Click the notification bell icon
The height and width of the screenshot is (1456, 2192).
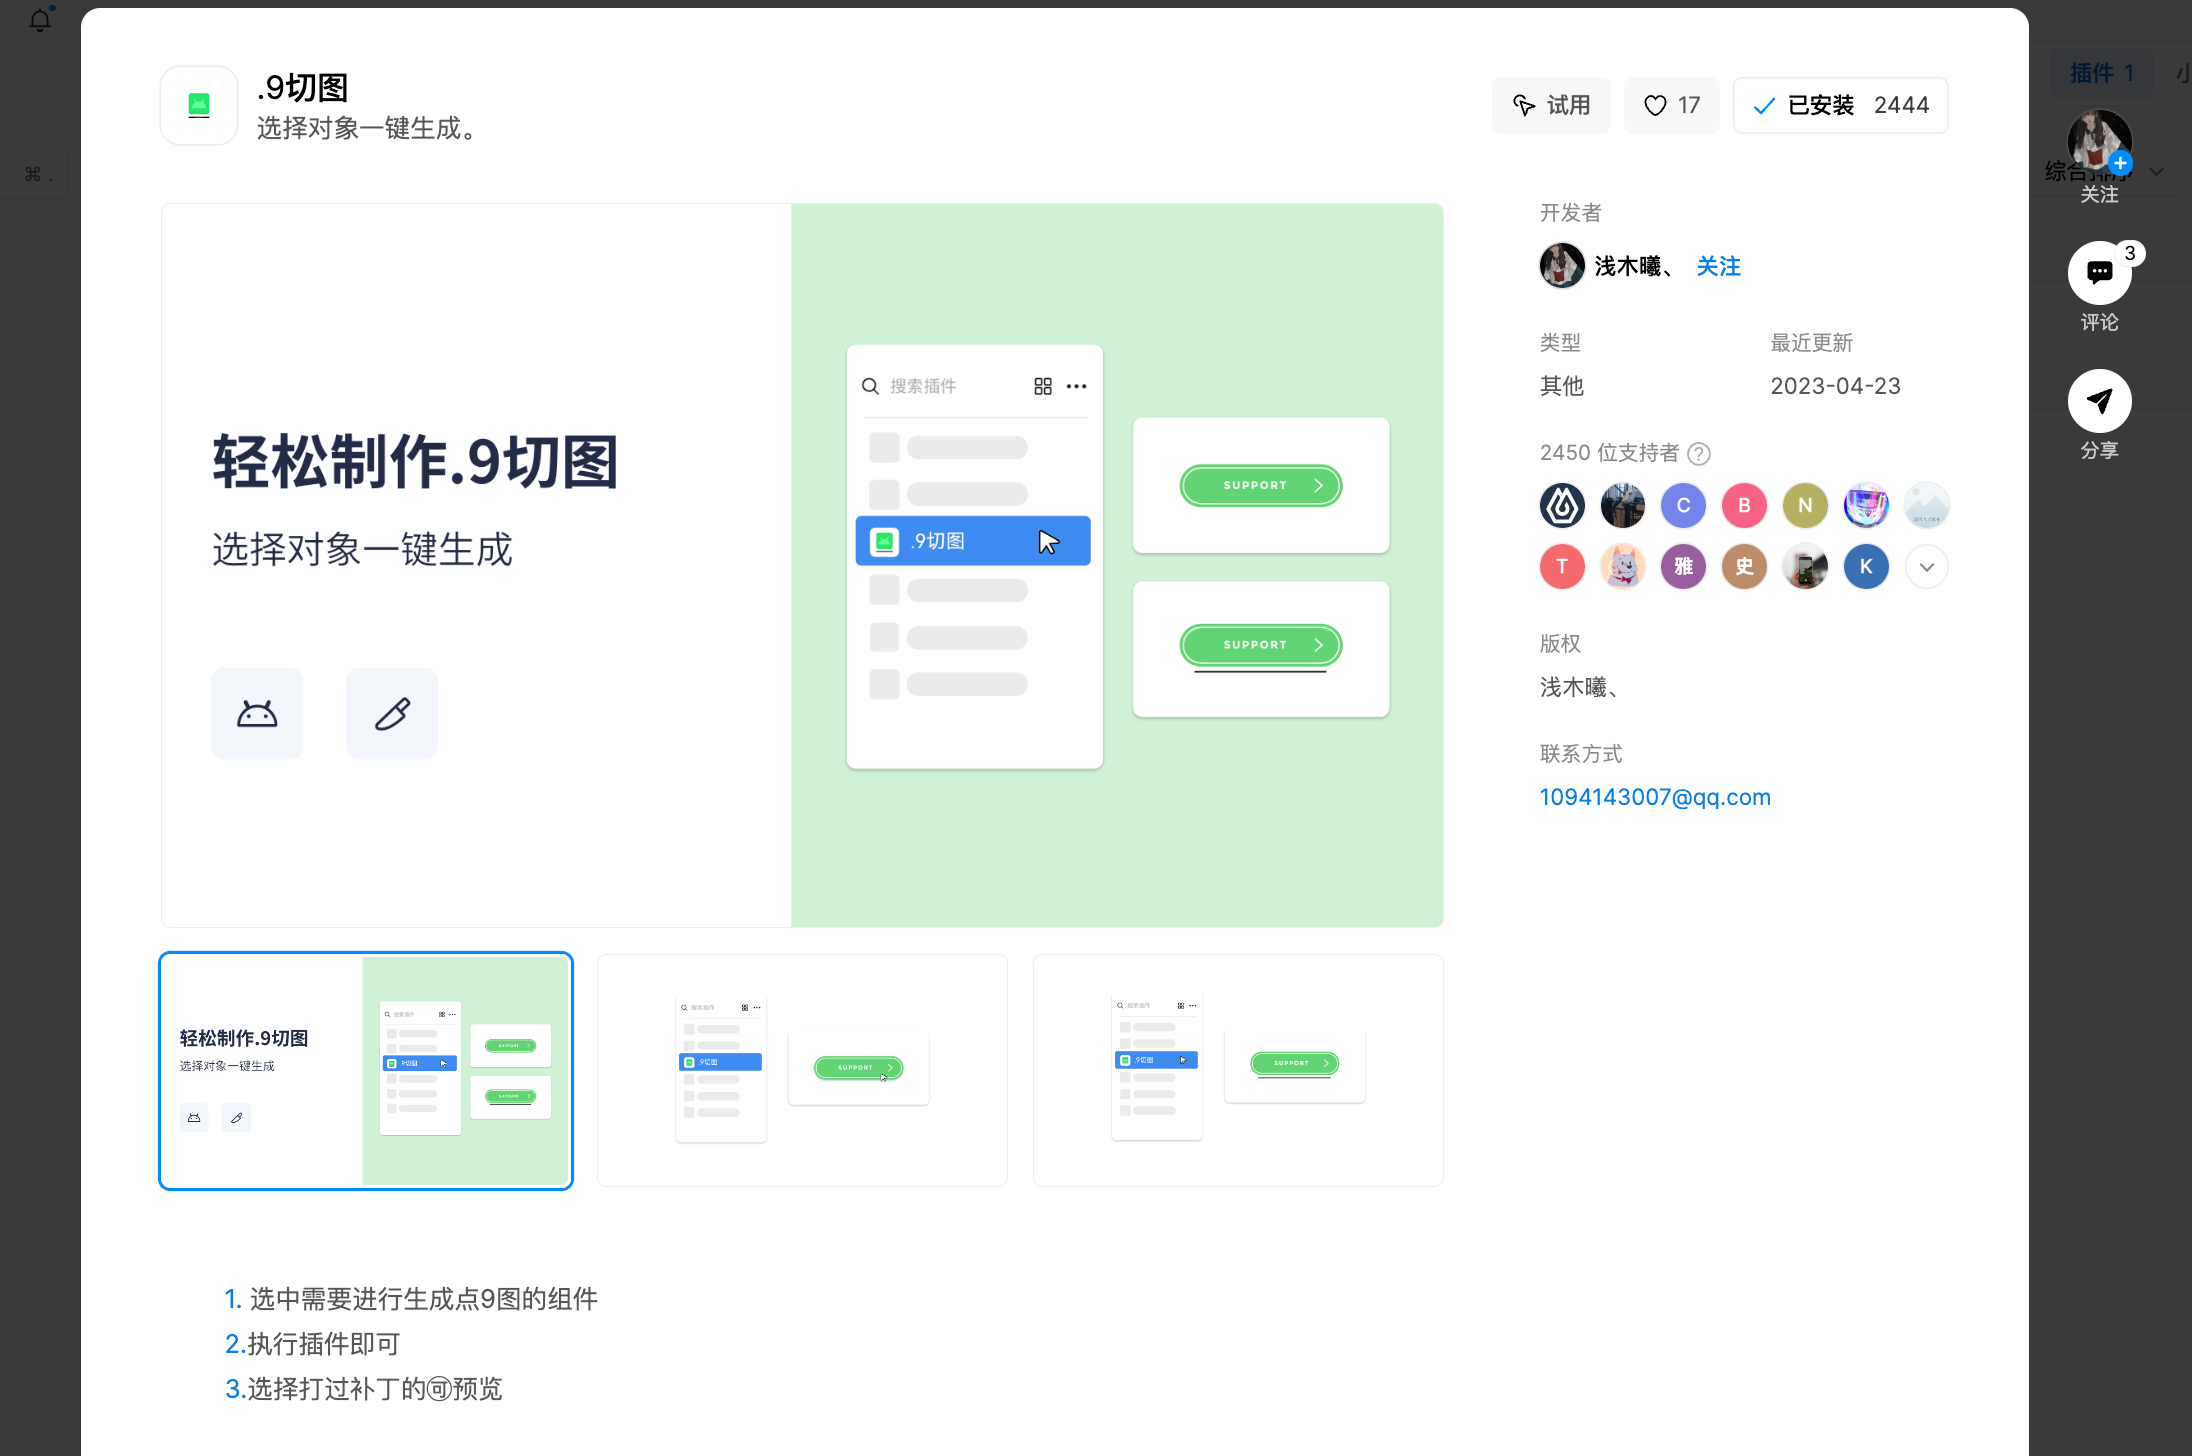[40, 20]
